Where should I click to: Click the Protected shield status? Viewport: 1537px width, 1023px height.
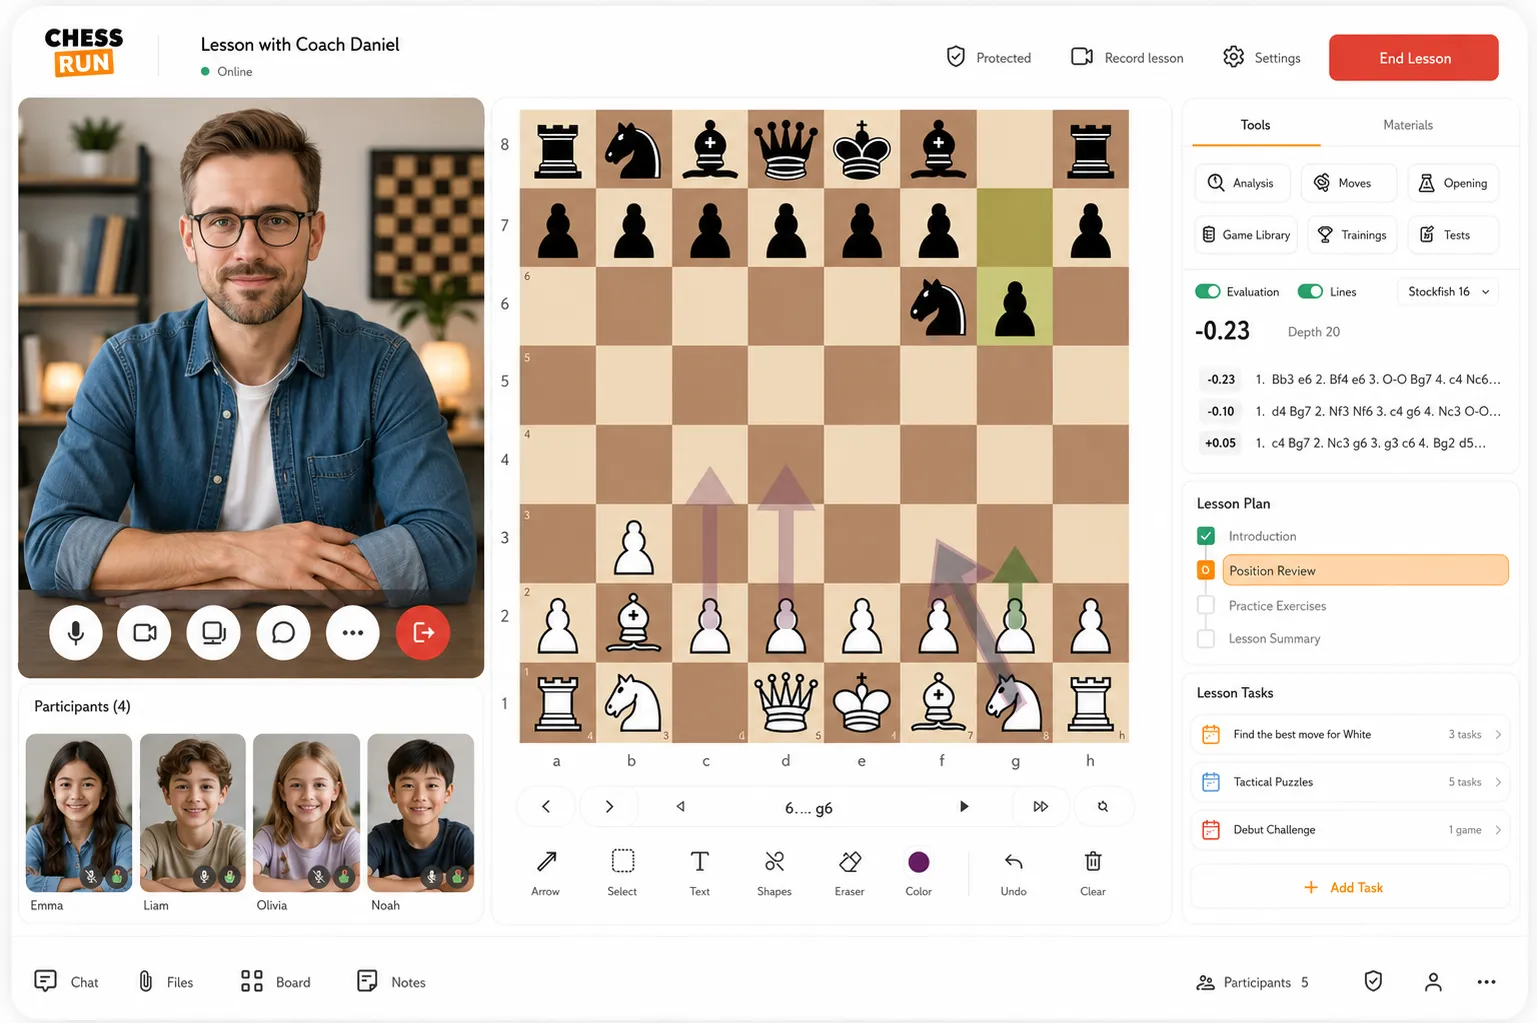pyautogui.click(x=989, y=58)
